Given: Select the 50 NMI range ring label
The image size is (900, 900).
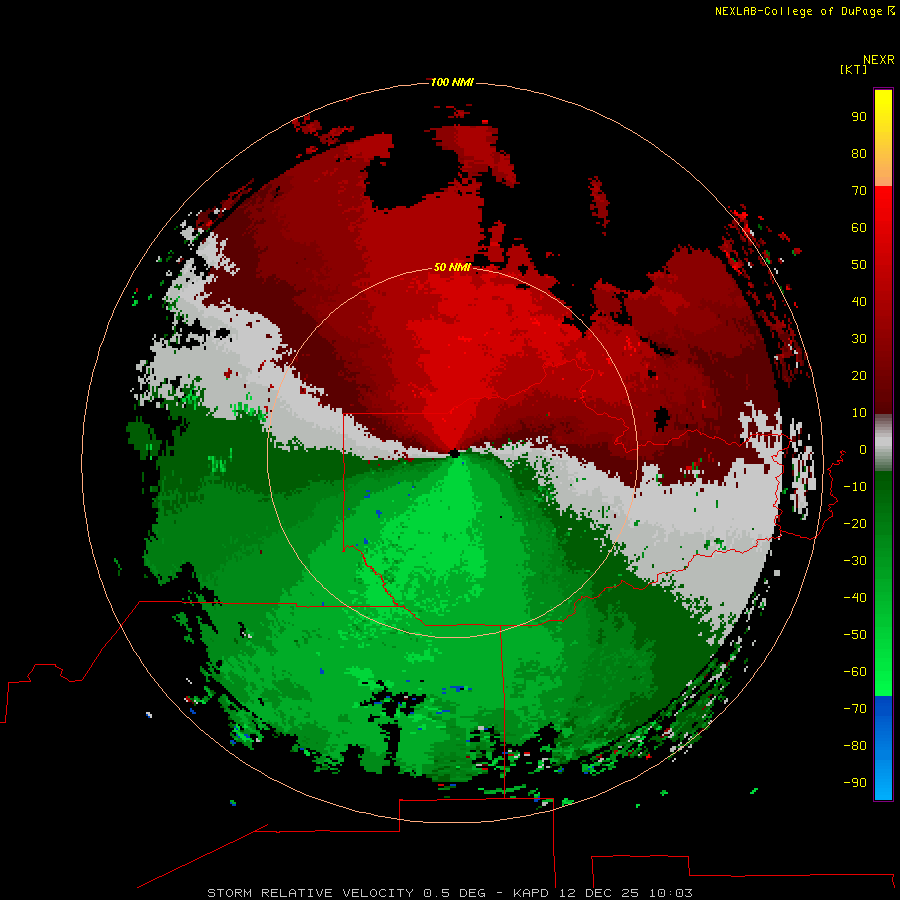Looking at the screenshot, I should click(452, 267).
